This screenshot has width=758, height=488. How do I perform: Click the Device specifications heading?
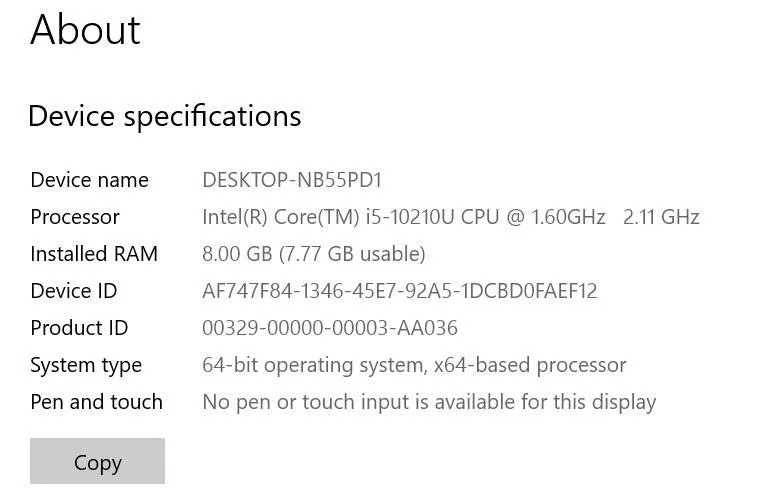coord(165,117)
